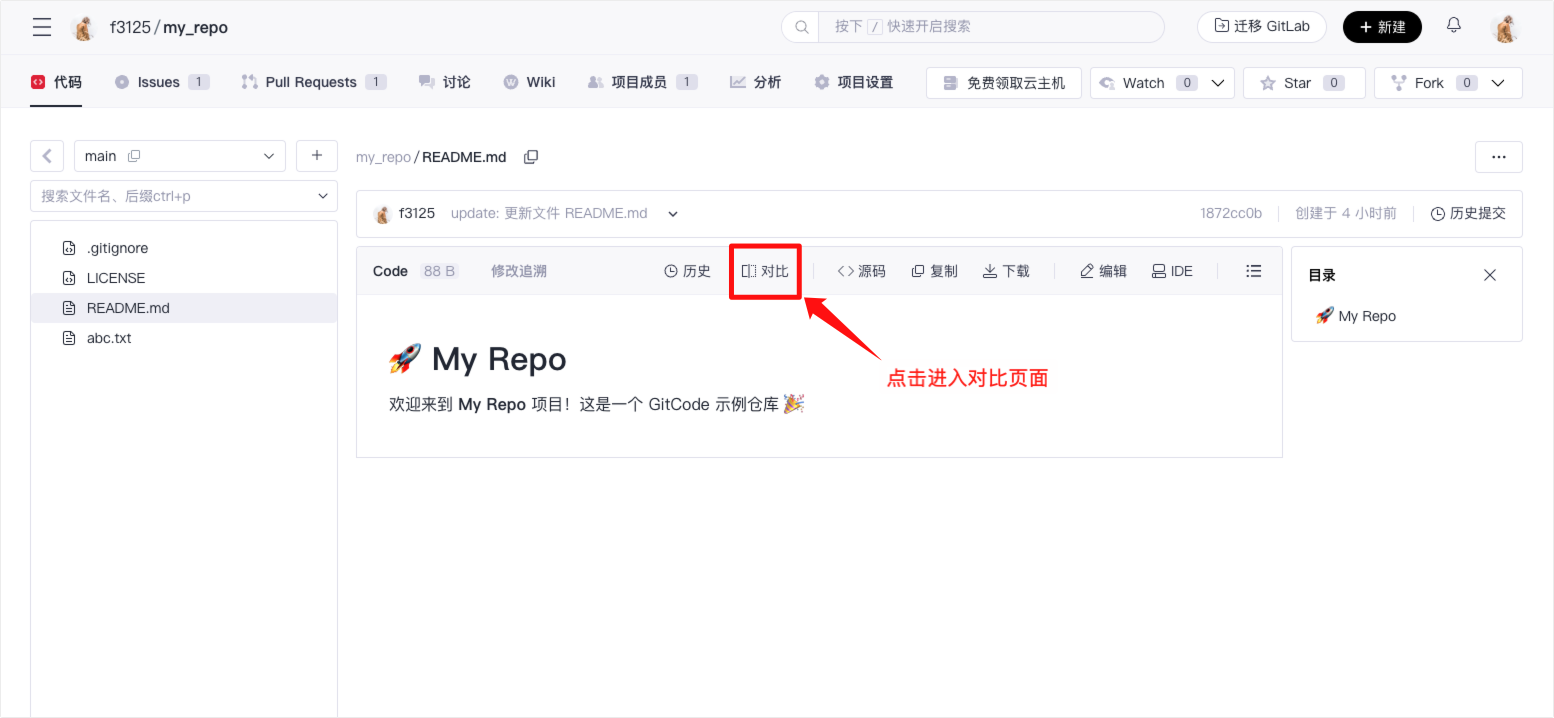The image size is (1554, 718).
Task: Switch to Pull Requests tab
Action: [x=312, y=82]
